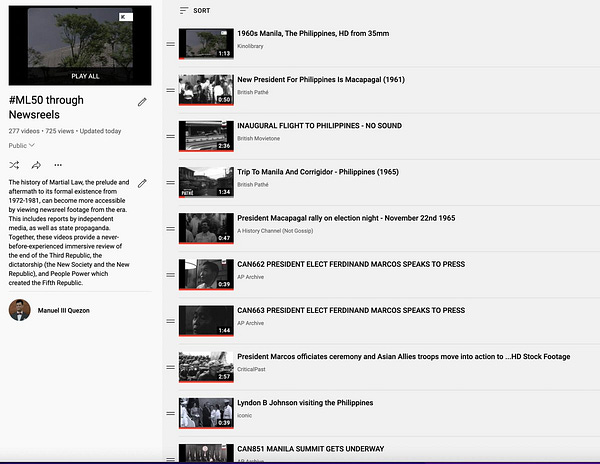Open thumbnail of CAN663 Marcos press video

[206, 321]
